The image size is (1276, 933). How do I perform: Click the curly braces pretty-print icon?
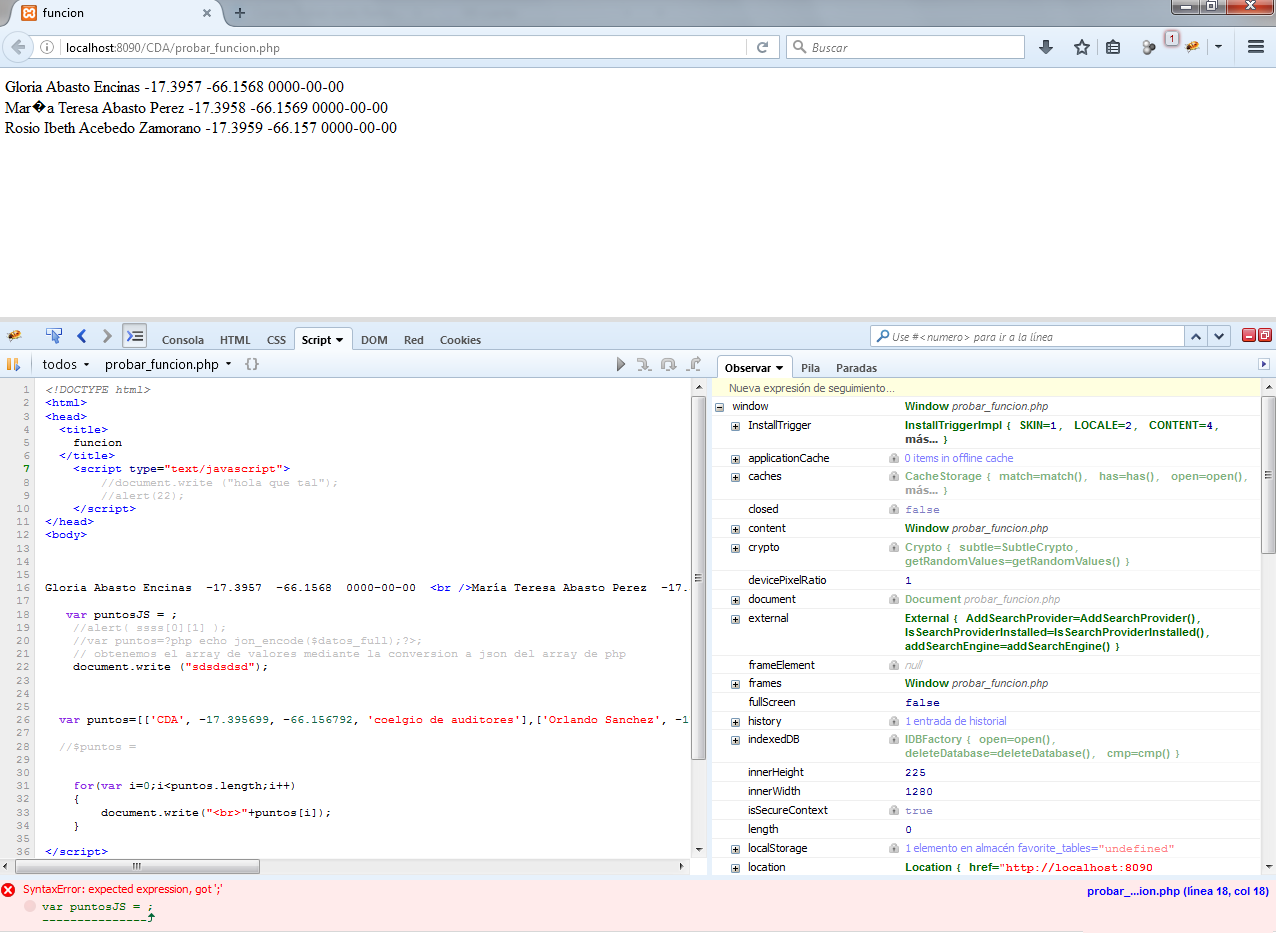pos(252,365)
